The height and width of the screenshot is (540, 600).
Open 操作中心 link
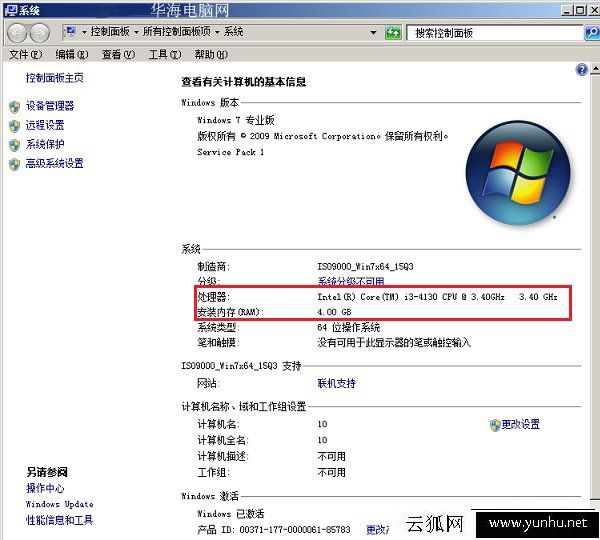pos(45,488)
